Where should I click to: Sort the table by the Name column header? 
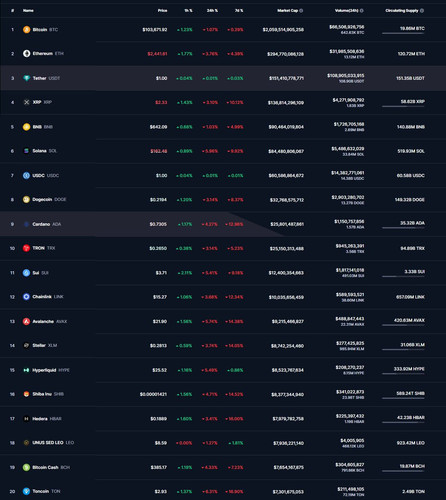(28, 11)
